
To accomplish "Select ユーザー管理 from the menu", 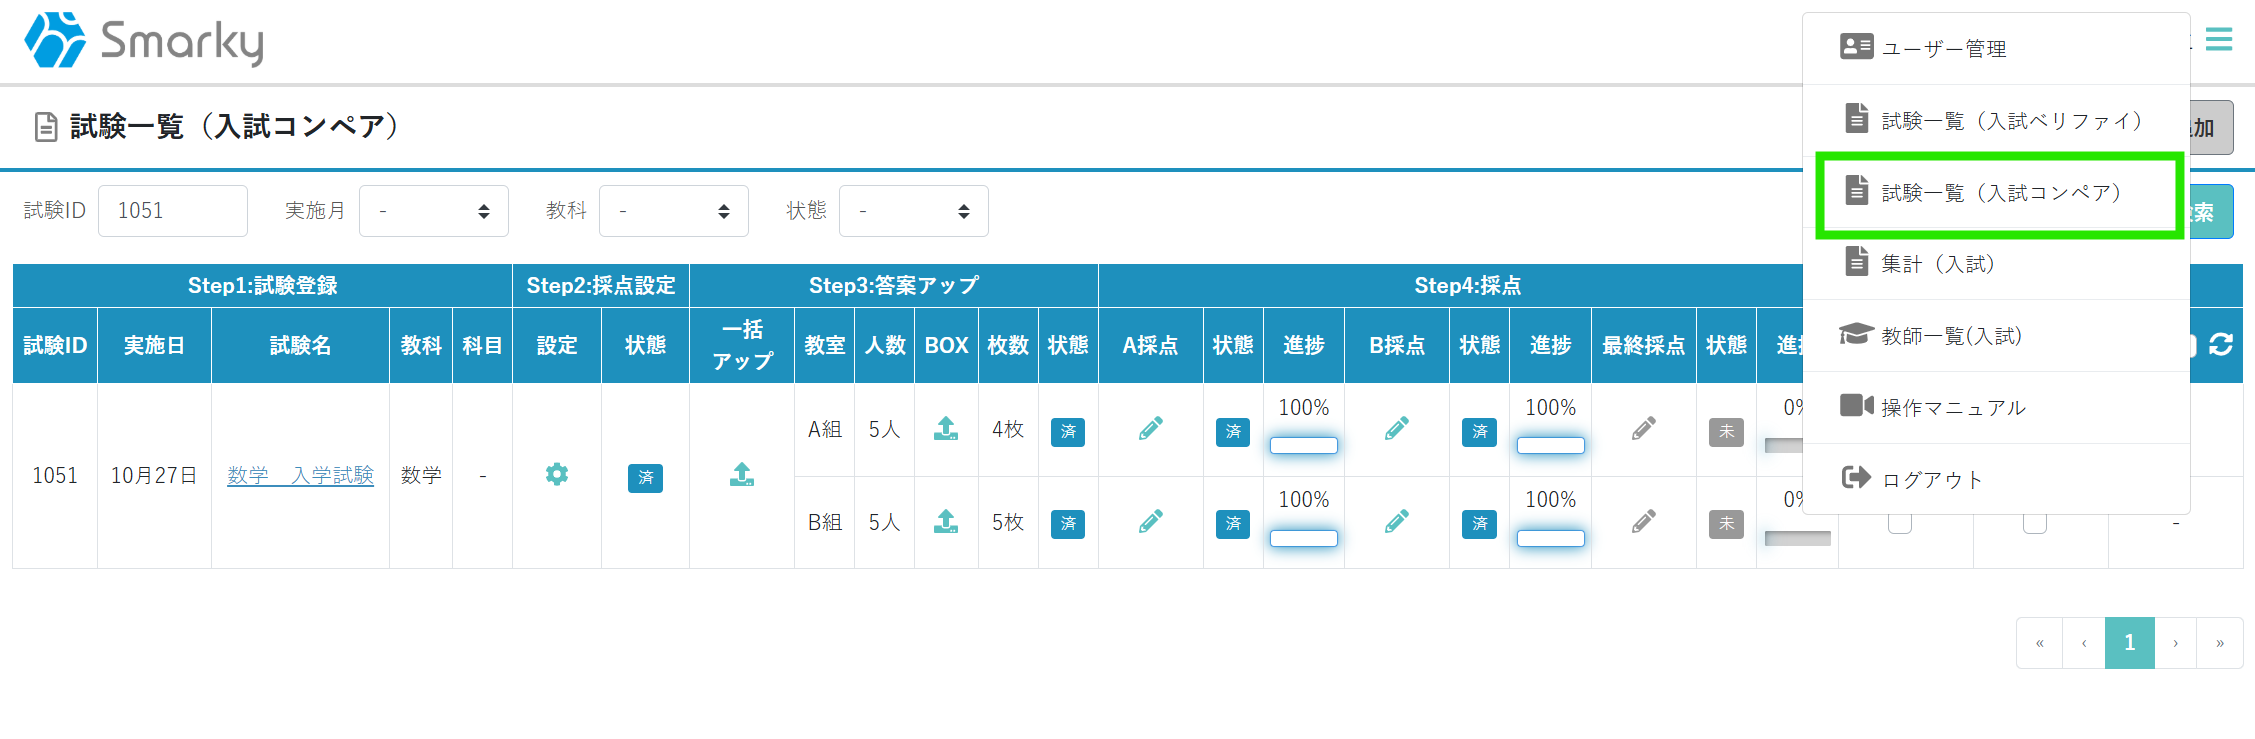I will coord(1943,48).
